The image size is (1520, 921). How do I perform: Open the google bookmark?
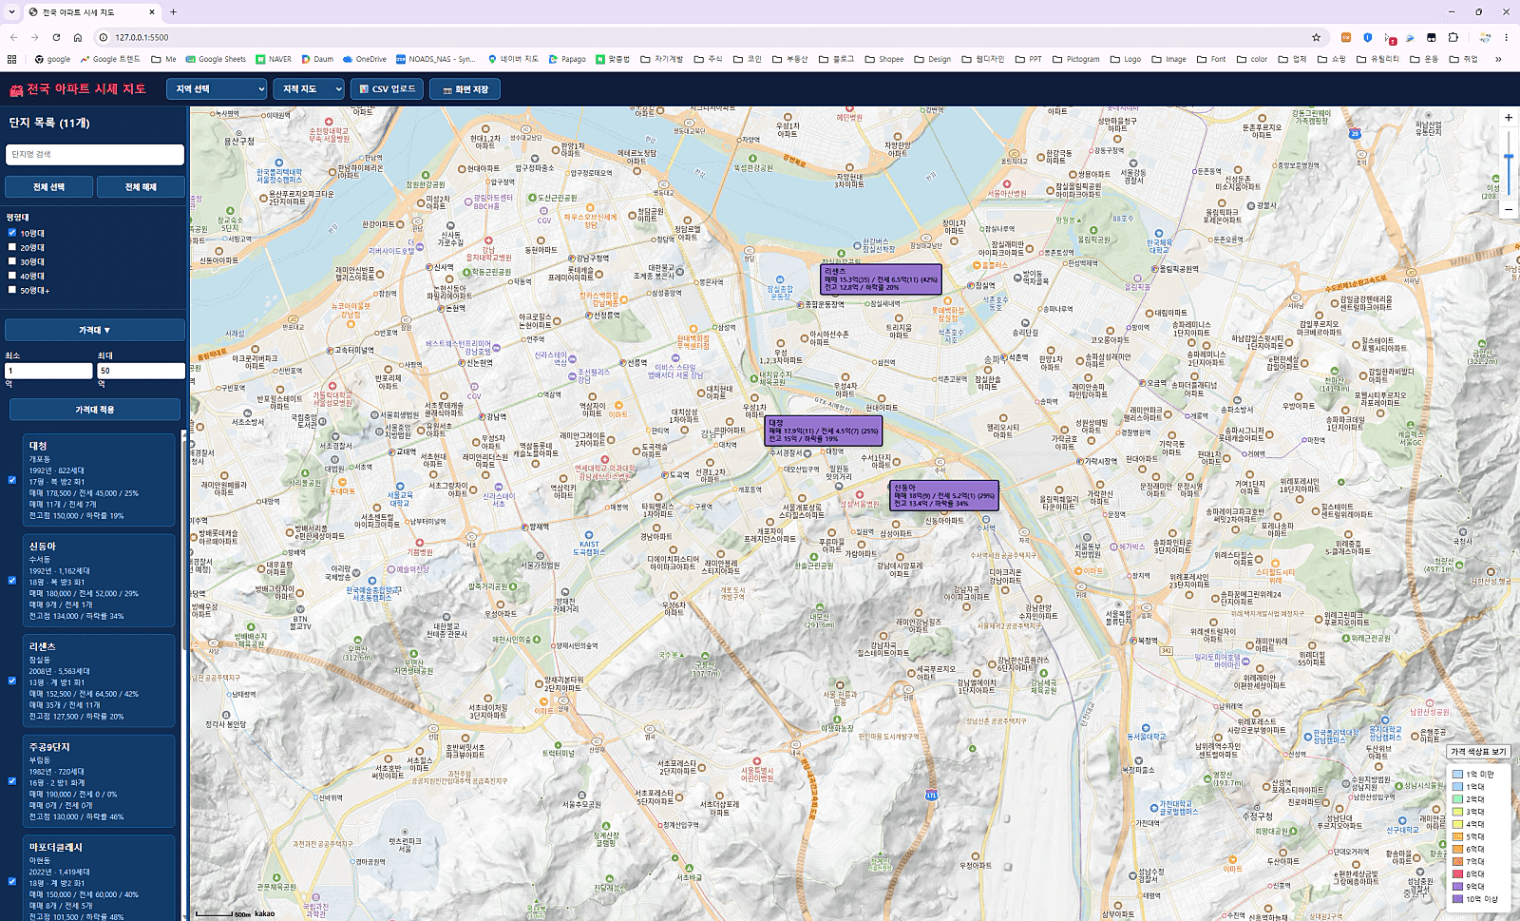coord(52,59)
